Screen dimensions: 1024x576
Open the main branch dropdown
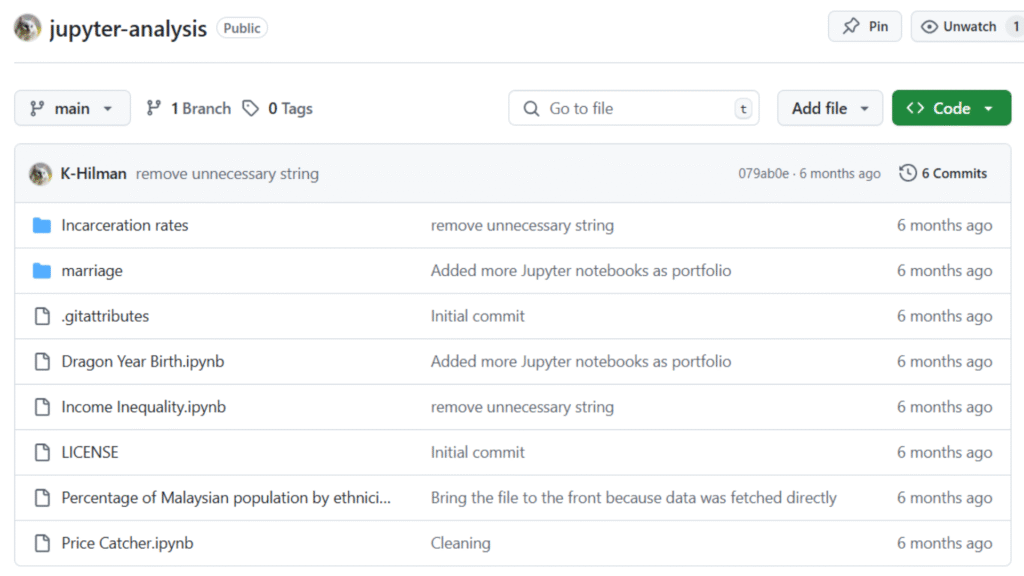(72, 108)
